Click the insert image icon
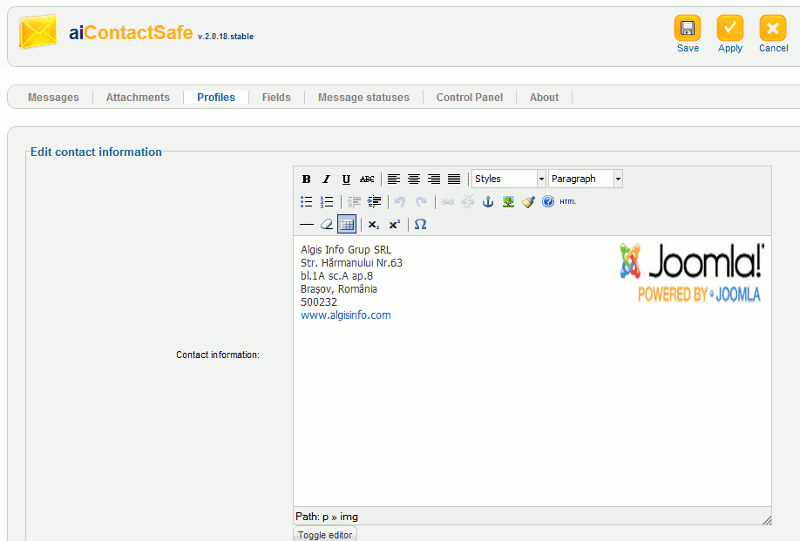The image size is (800, 541). click(508, 202)
